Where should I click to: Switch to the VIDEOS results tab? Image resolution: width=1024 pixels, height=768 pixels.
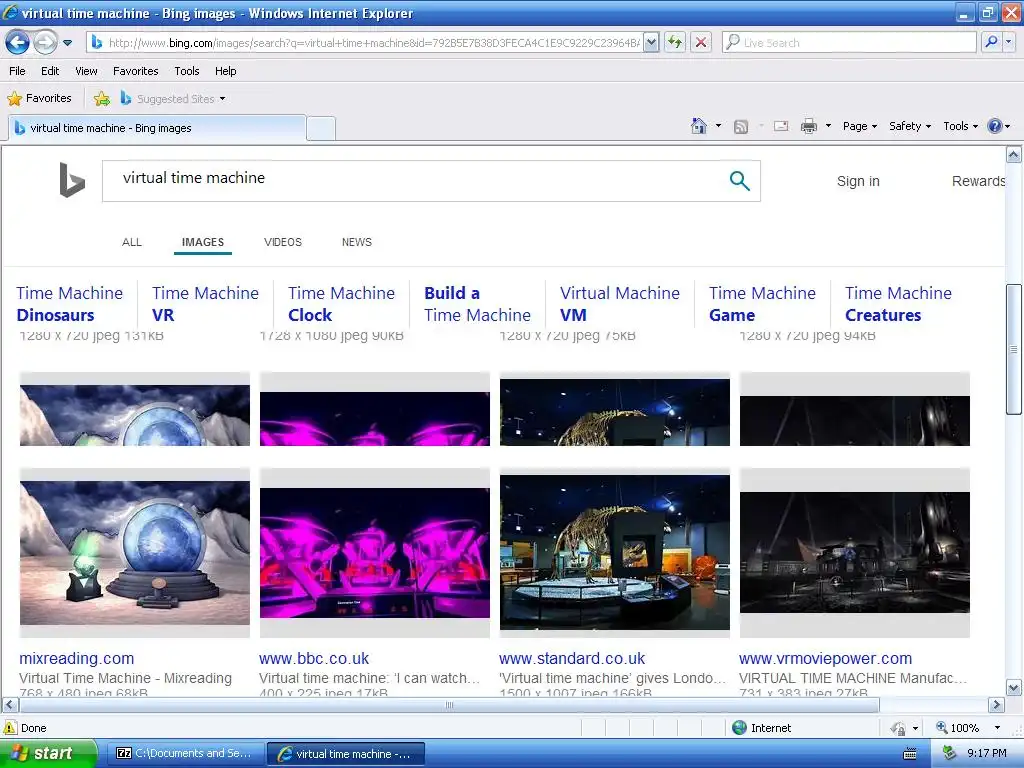283,242
